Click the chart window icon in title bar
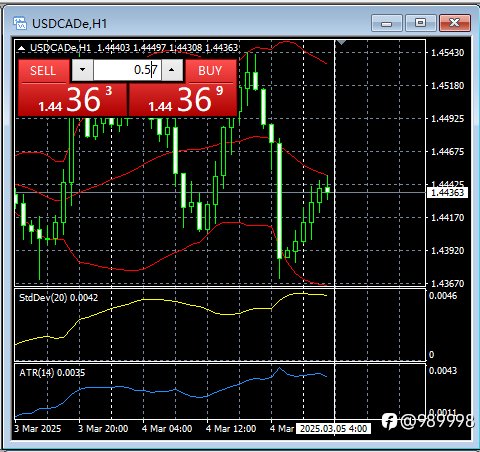Viewport: 480px width, 452px height. click(x=20, y=23)
